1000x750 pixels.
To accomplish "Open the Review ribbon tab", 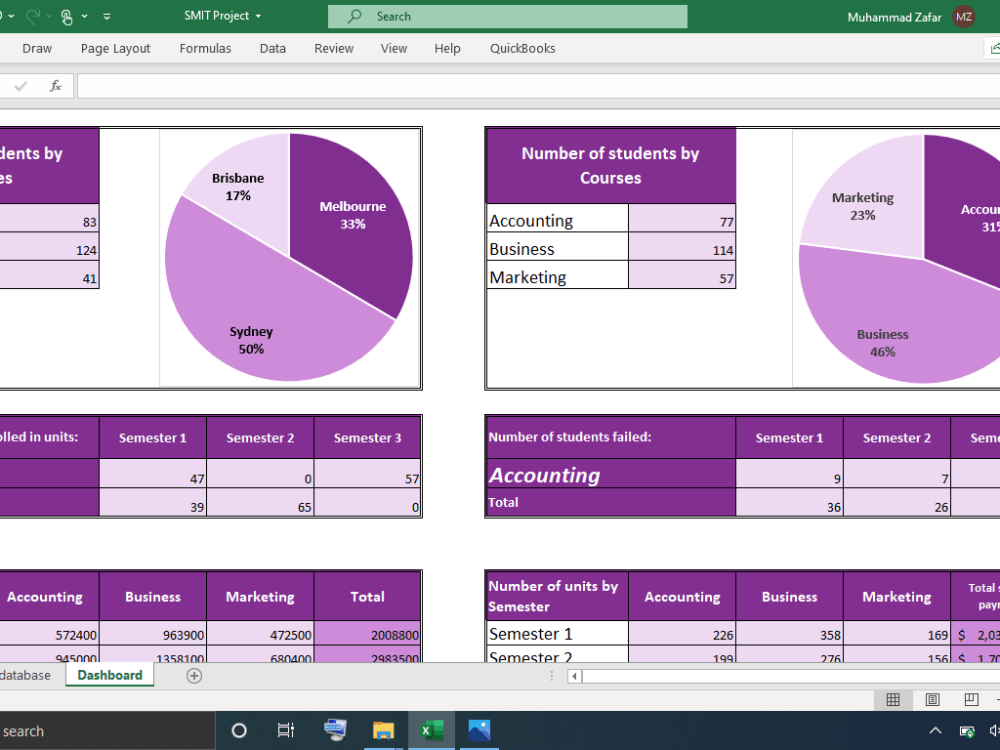I will coord(334,48).
